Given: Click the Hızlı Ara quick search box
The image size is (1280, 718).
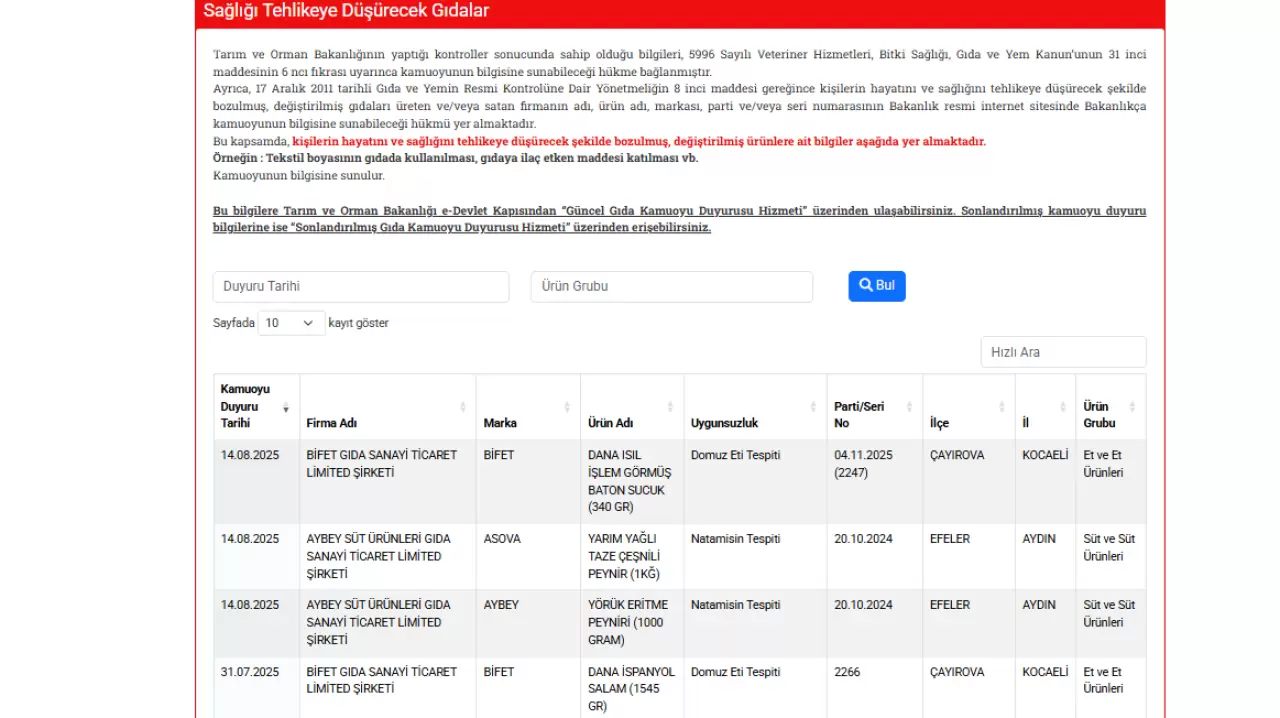Looking at the screenshot, I should [x=1062, y=352].
